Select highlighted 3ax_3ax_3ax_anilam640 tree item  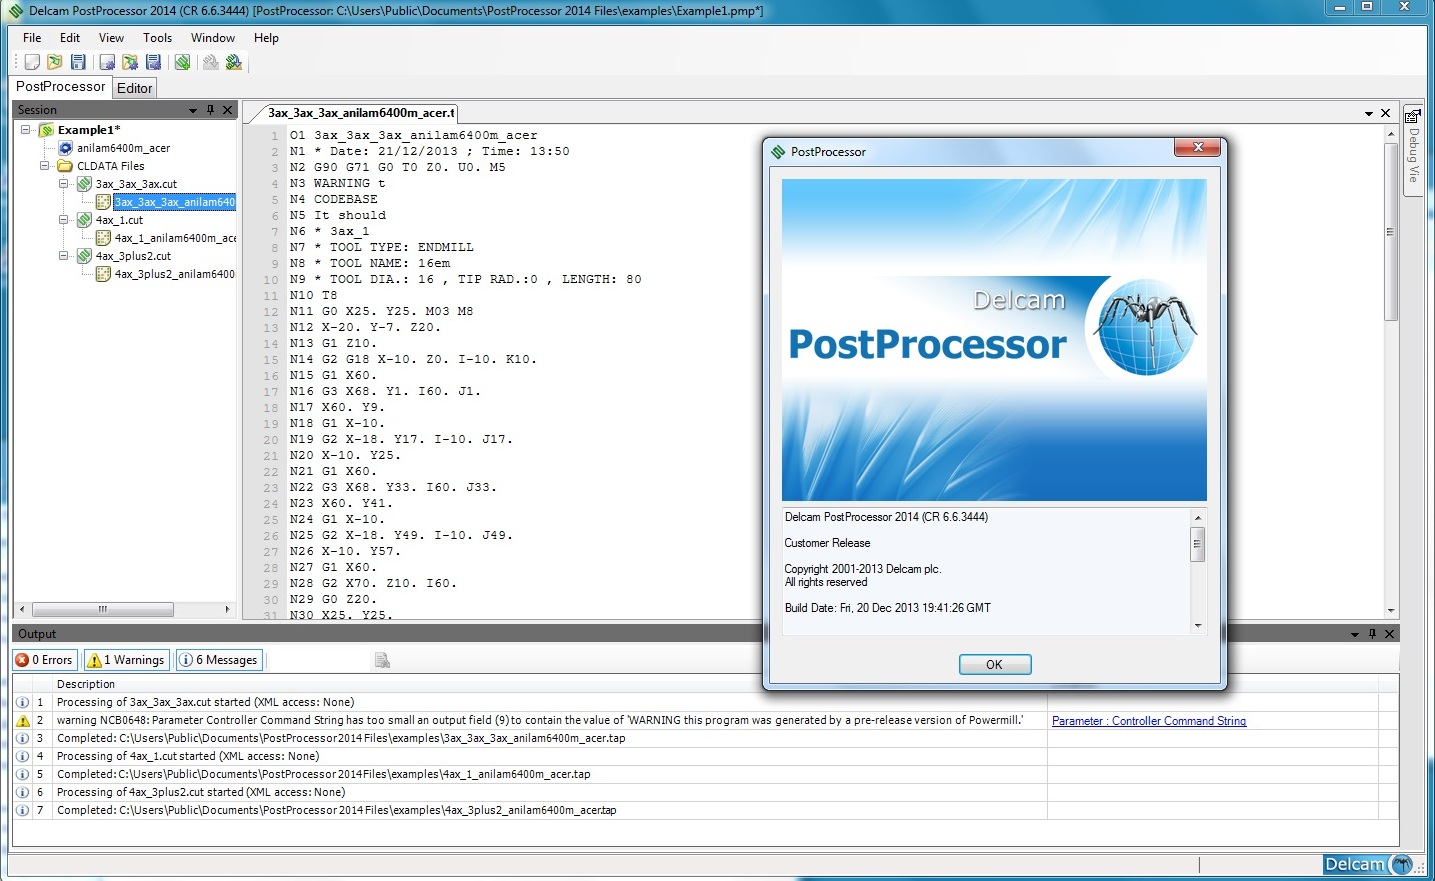[x=174, y=202]
